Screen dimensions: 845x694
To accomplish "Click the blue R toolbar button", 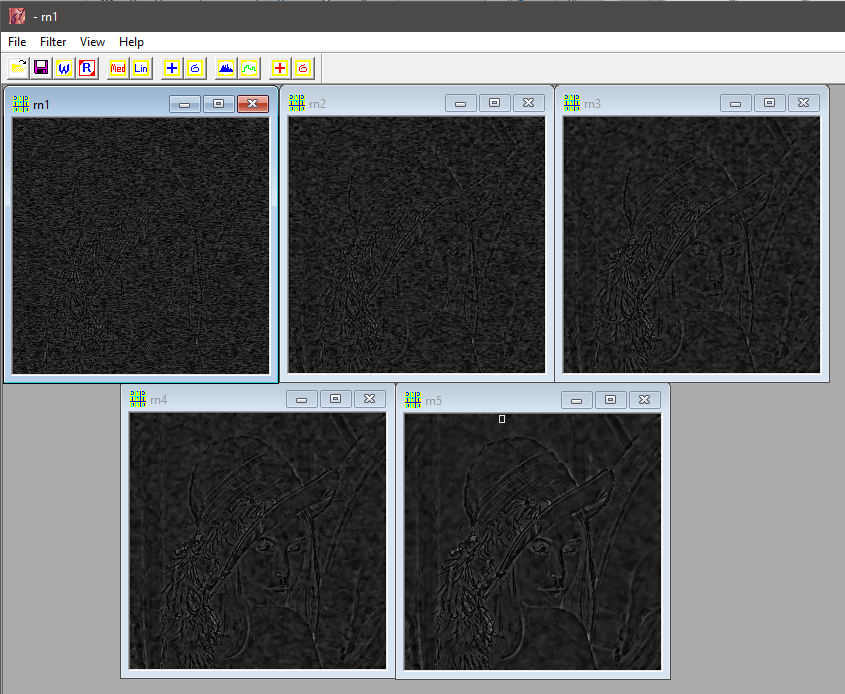I will [87, 68].
